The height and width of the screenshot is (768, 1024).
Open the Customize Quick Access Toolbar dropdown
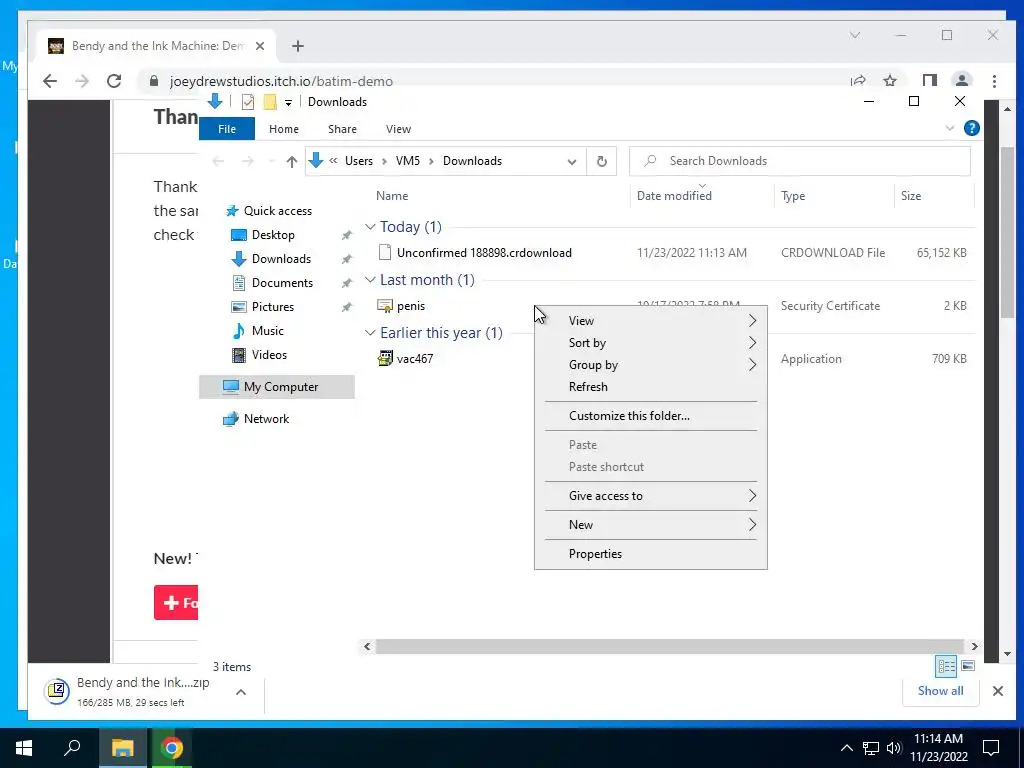[x=288, y=103]
